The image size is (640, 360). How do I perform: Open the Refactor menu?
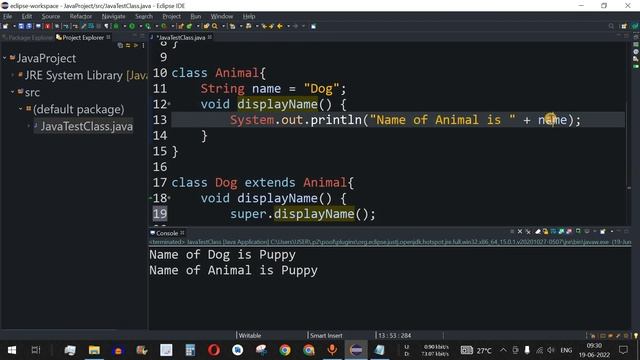pos(80,16)
